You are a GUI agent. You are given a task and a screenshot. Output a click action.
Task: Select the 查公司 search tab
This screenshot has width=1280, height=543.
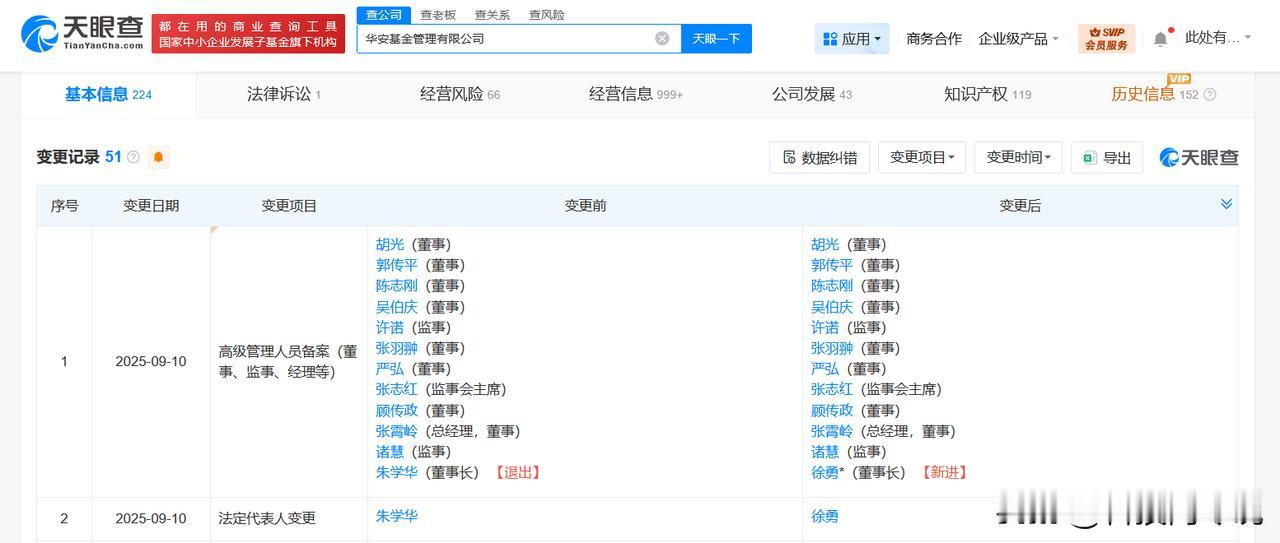click(383, 15)
